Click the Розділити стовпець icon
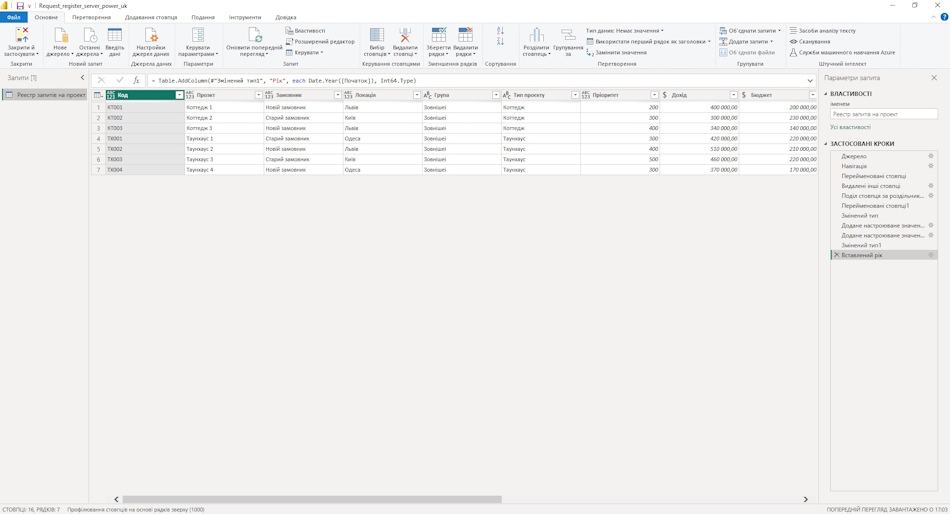 536,35
